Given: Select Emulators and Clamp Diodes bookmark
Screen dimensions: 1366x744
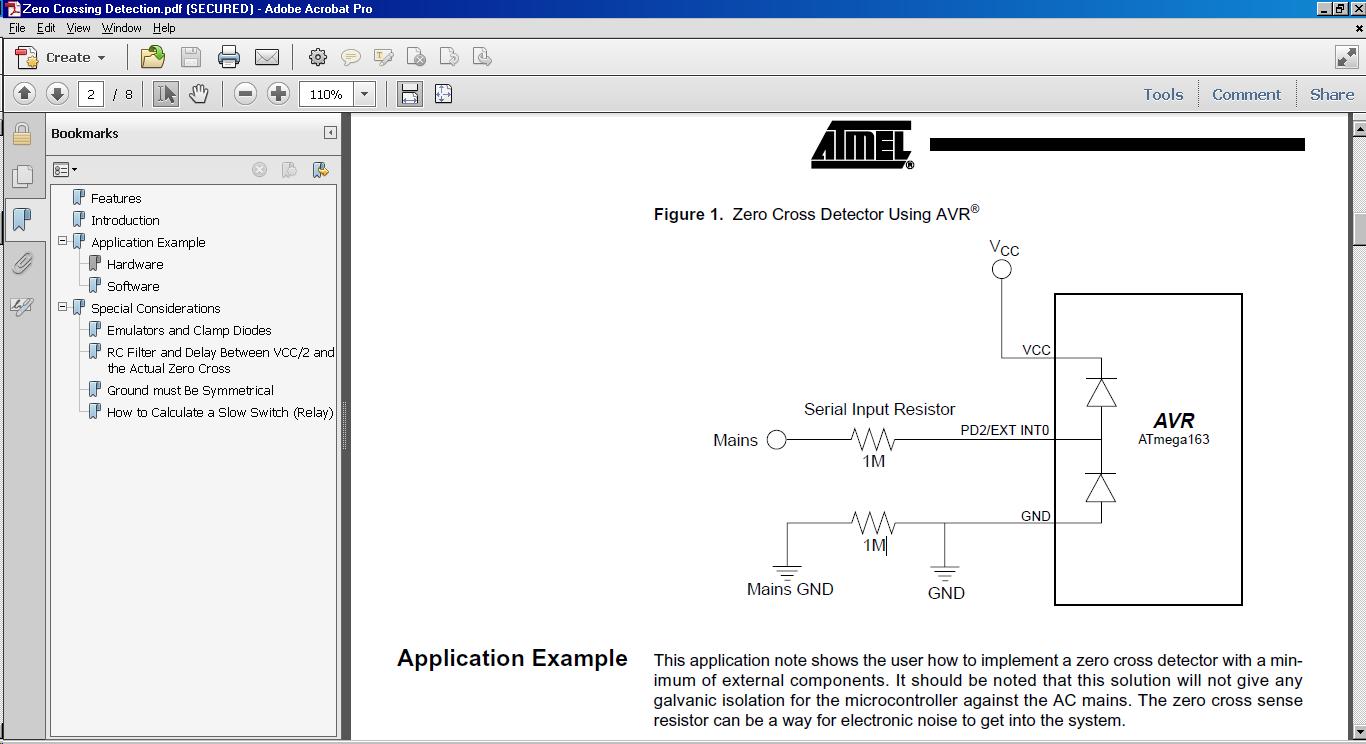Looking at the screenshot, I should point(189,330).
